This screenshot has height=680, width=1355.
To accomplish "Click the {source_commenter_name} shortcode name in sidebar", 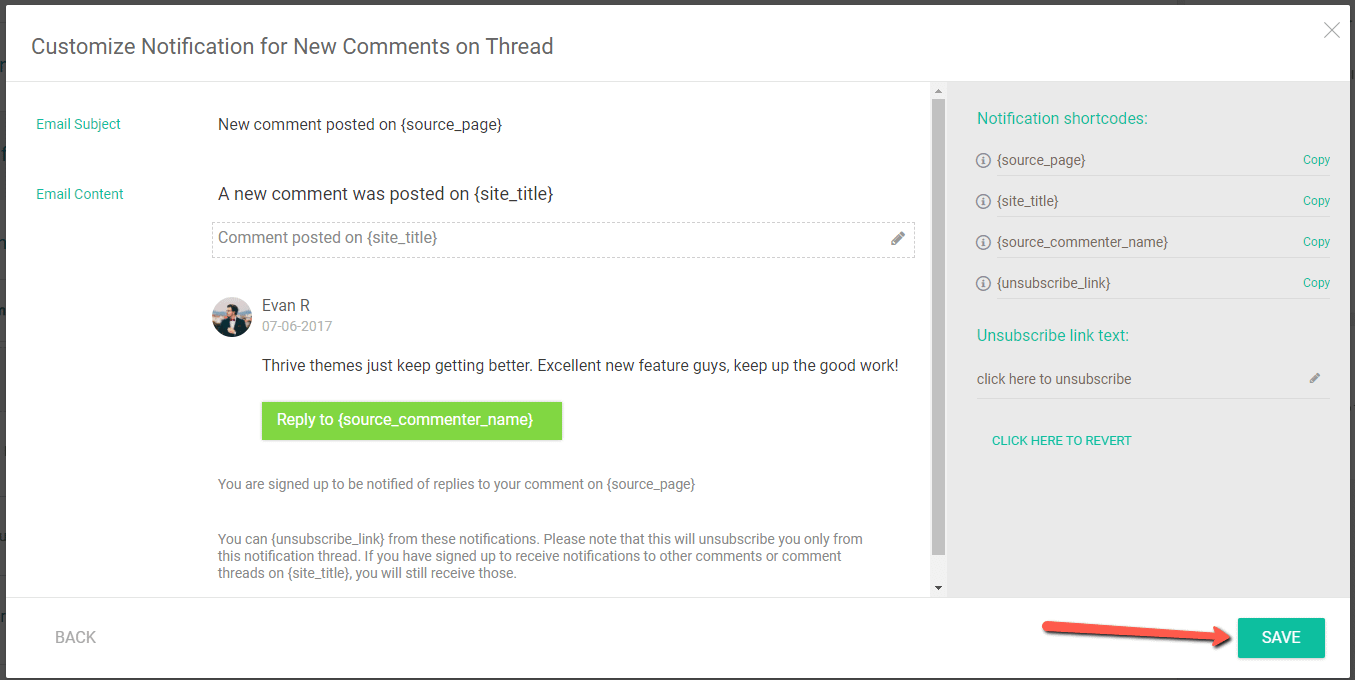I will [x=1082, y=242].
